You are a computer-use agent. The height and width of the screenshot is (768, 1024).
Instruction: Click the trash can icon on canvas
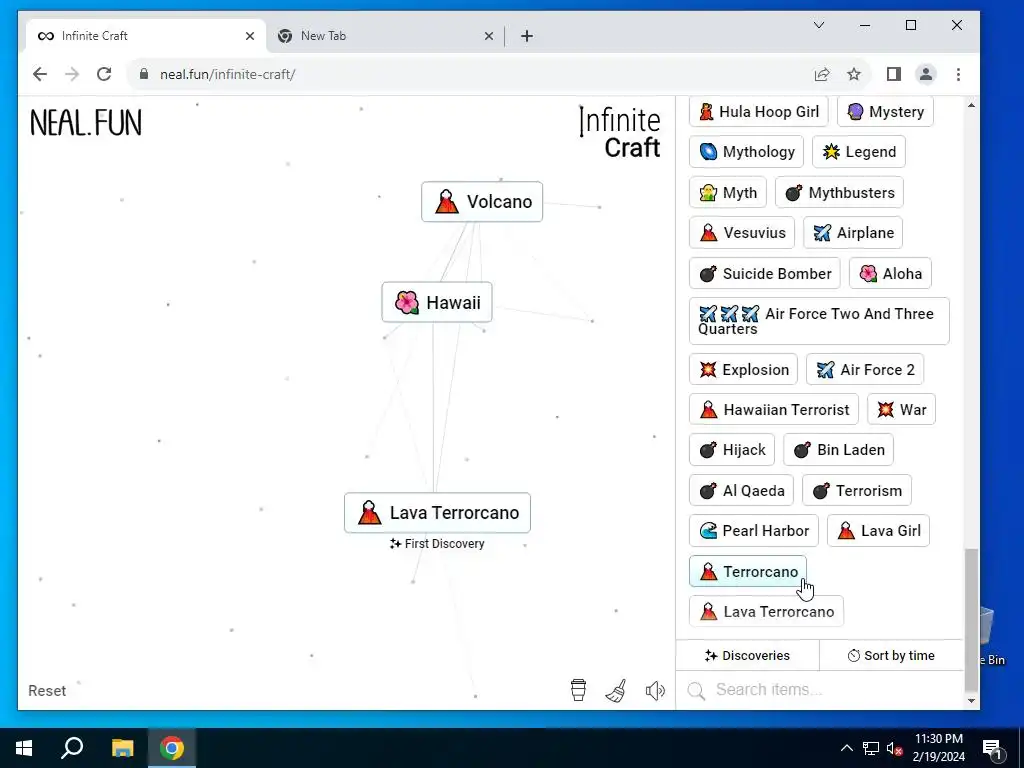[x=578, y=690]
